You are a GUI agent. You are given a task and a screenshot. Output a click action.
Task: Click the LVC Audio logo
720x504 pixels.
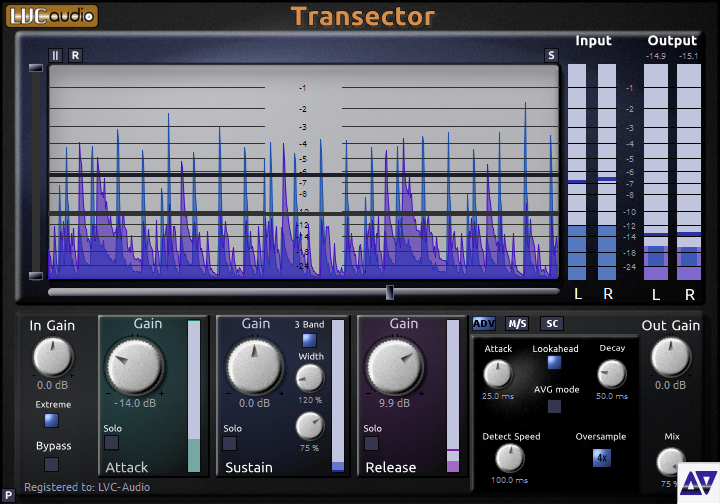(x=52, y=16)
